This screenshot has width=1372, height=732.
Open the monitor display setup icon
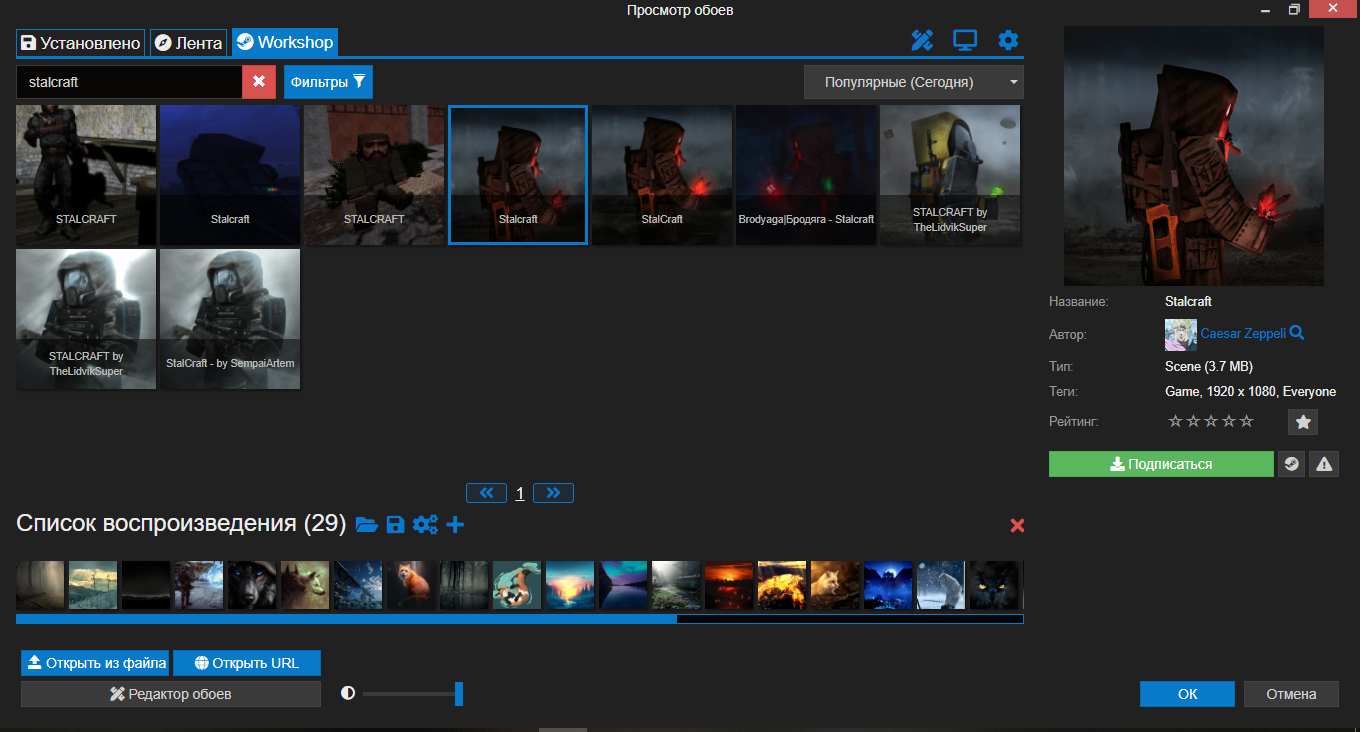[x=964, y=40]
